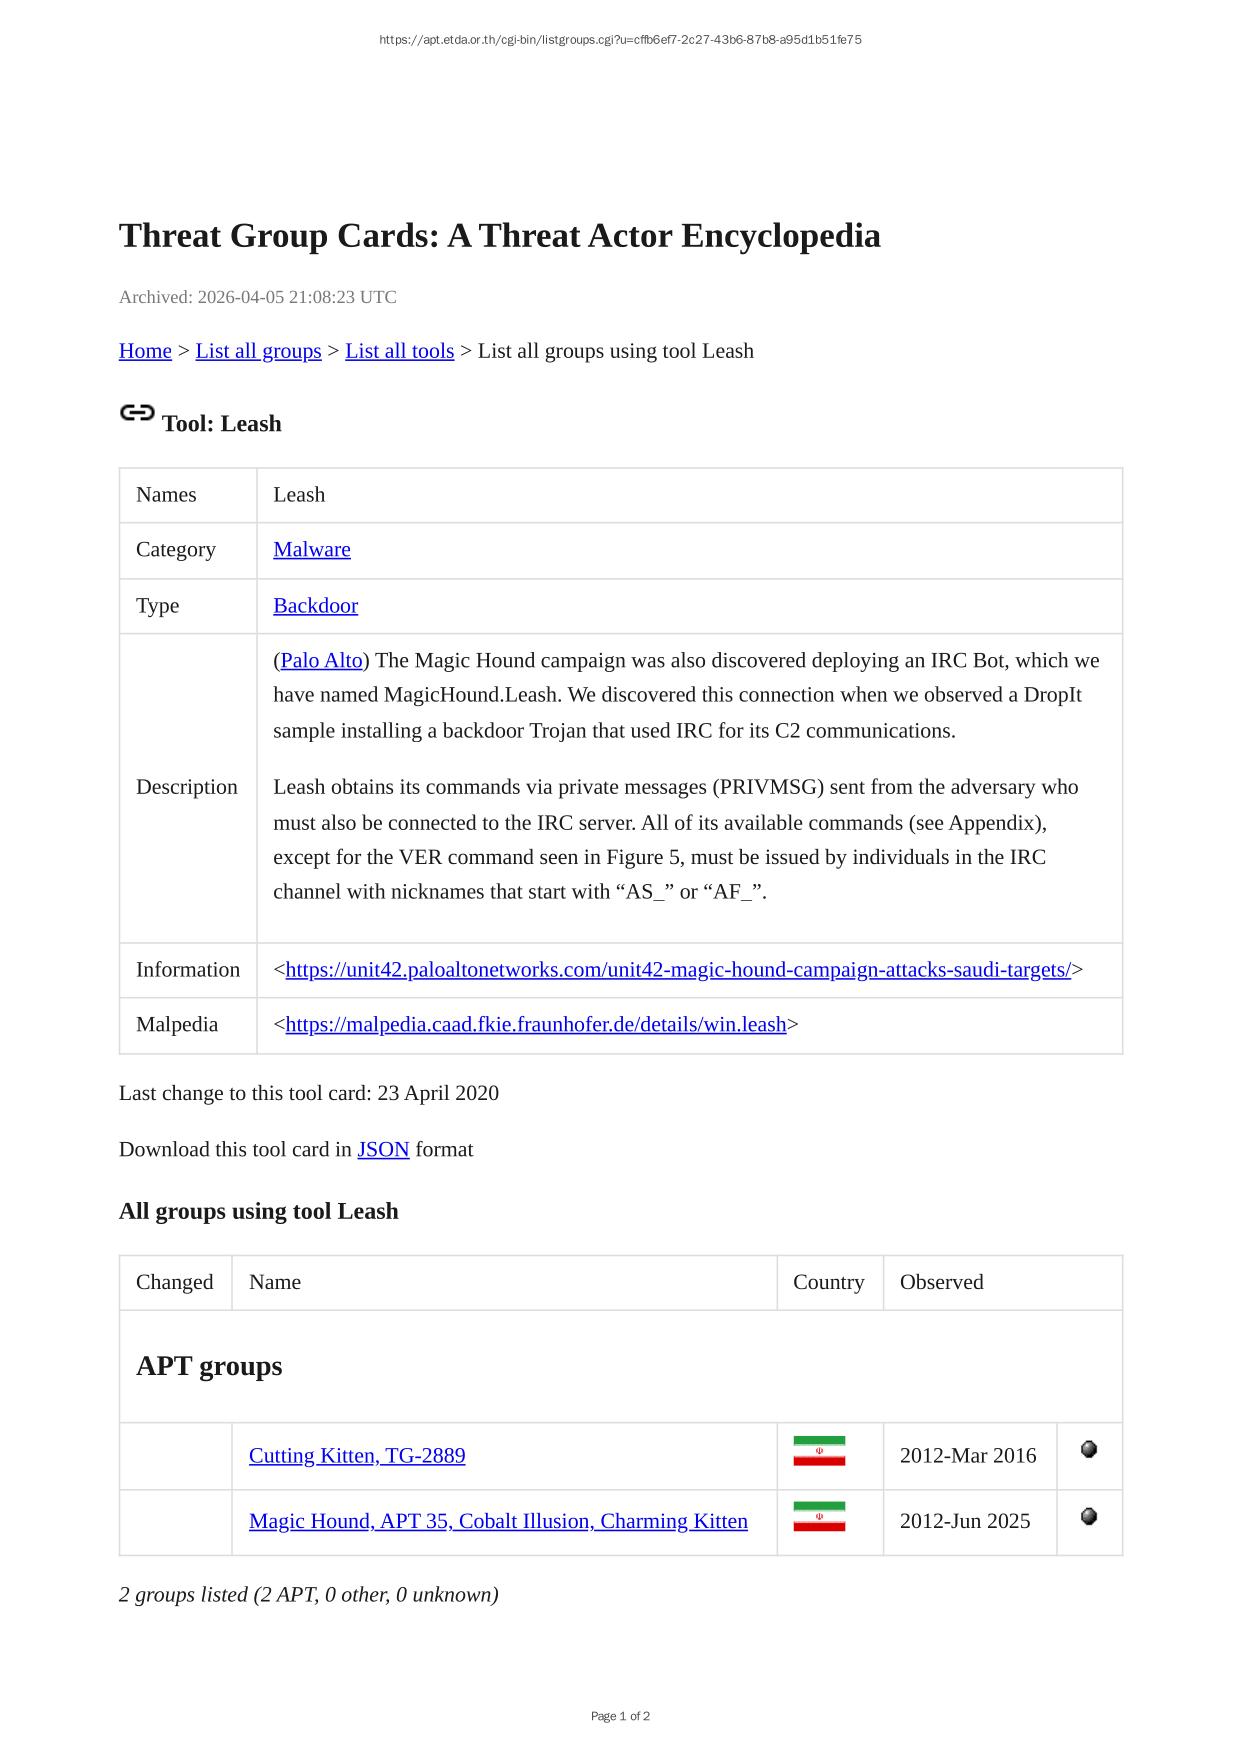The height and width of the screenshot is (1756, 1242).
Task: Open the Malware category link
Action: pos(312,549)
